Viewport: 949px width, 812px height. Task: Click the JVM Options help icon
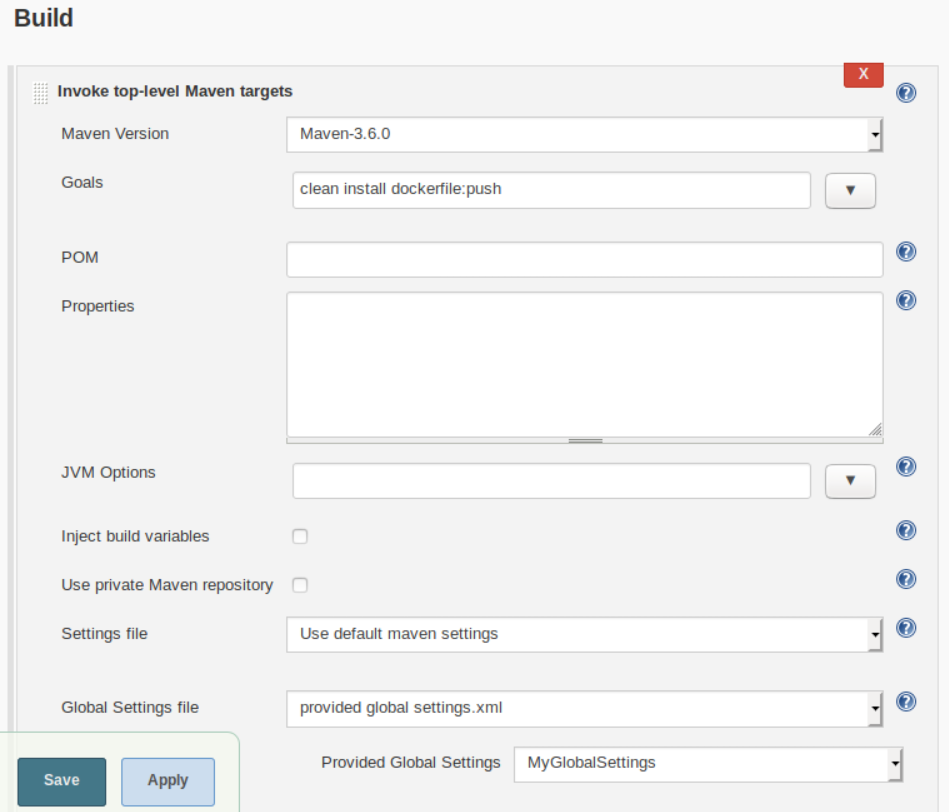(908, 465)
